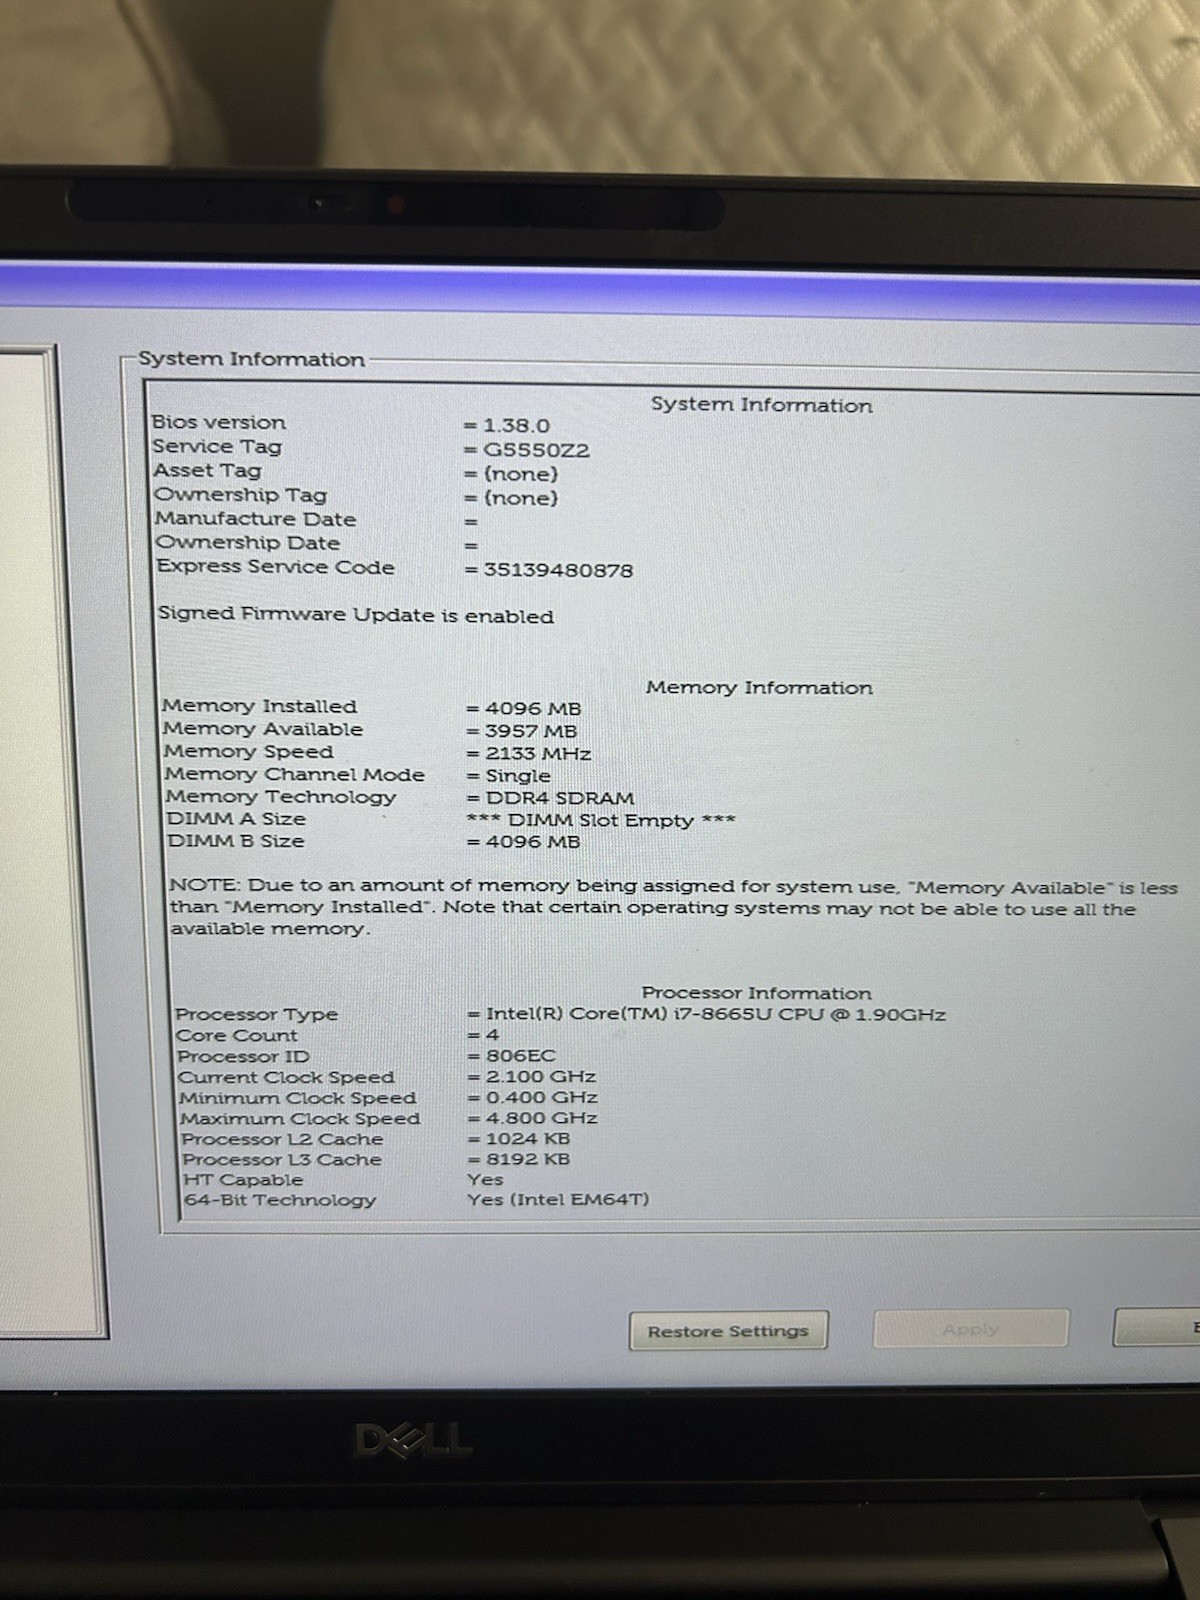Click the DIMM Slot Empty message
The image size is (1200, 1600).
pos(601,820)
